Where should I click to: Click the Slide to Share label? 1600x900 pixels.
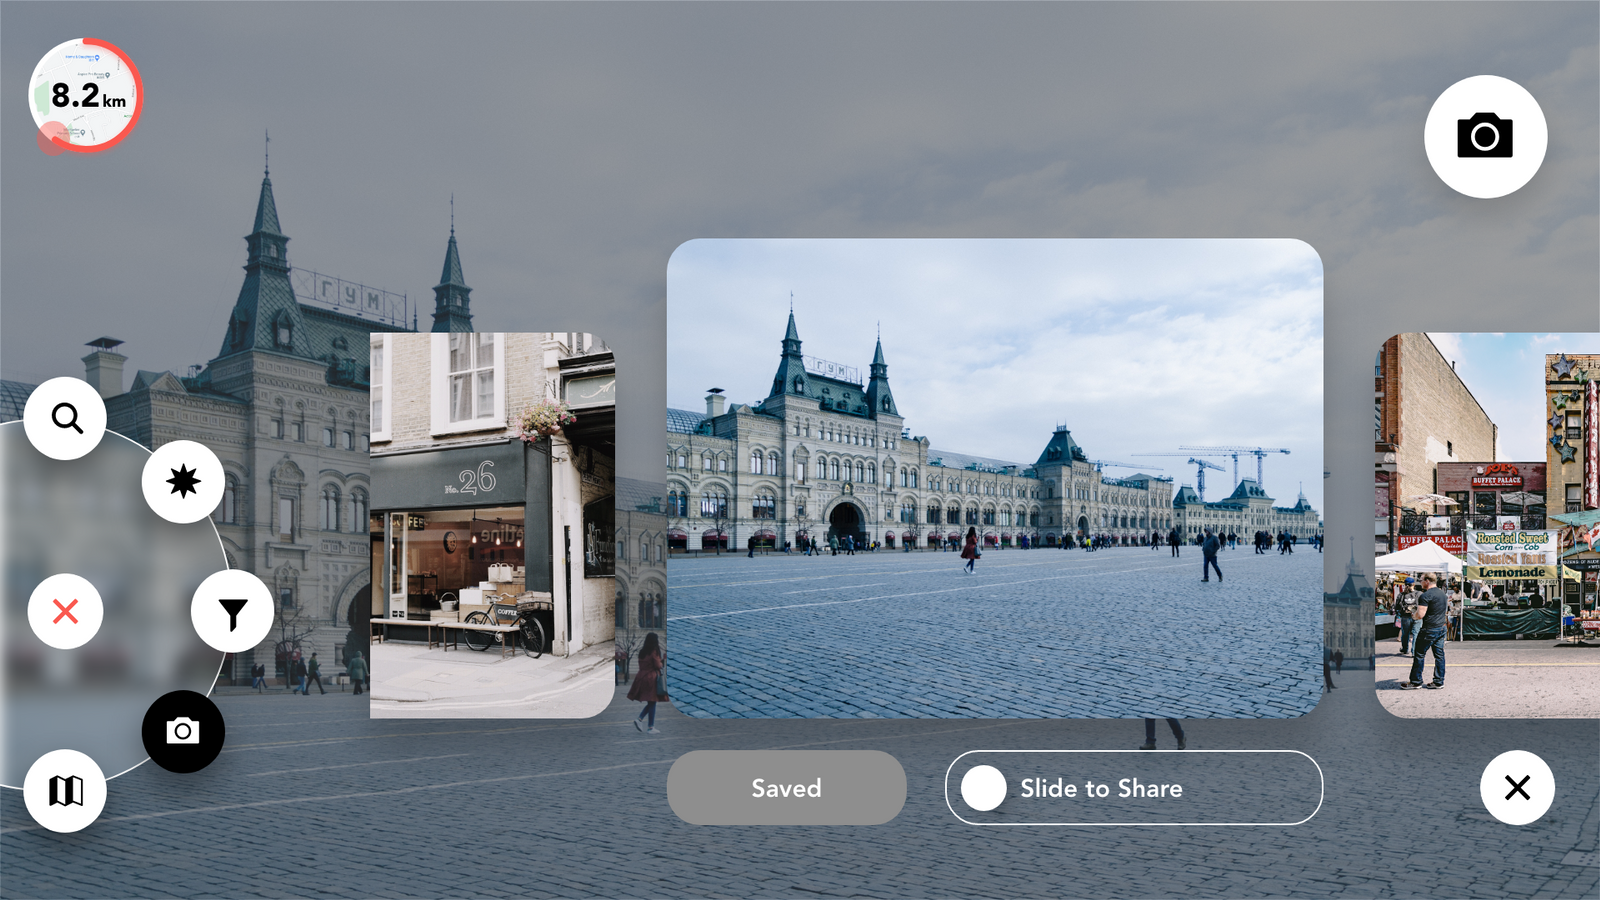click(x=1101, y=788)
